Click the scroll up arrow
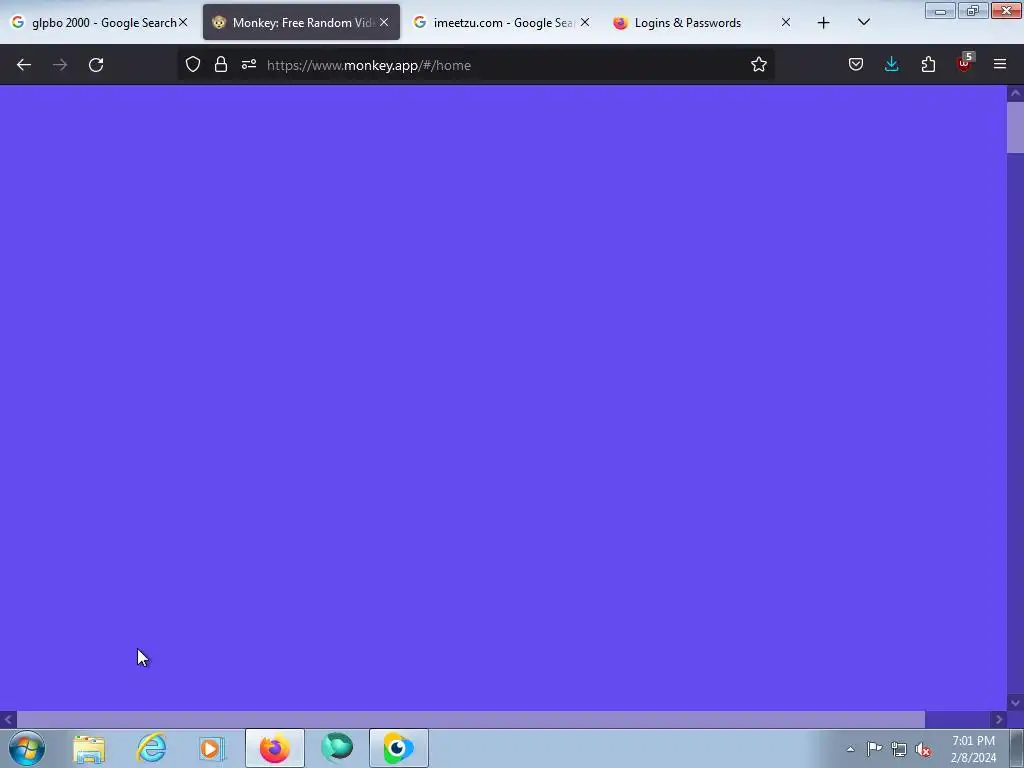Image resolution: width=1024 pixels, height=768 pixels. pos(1015,93)
